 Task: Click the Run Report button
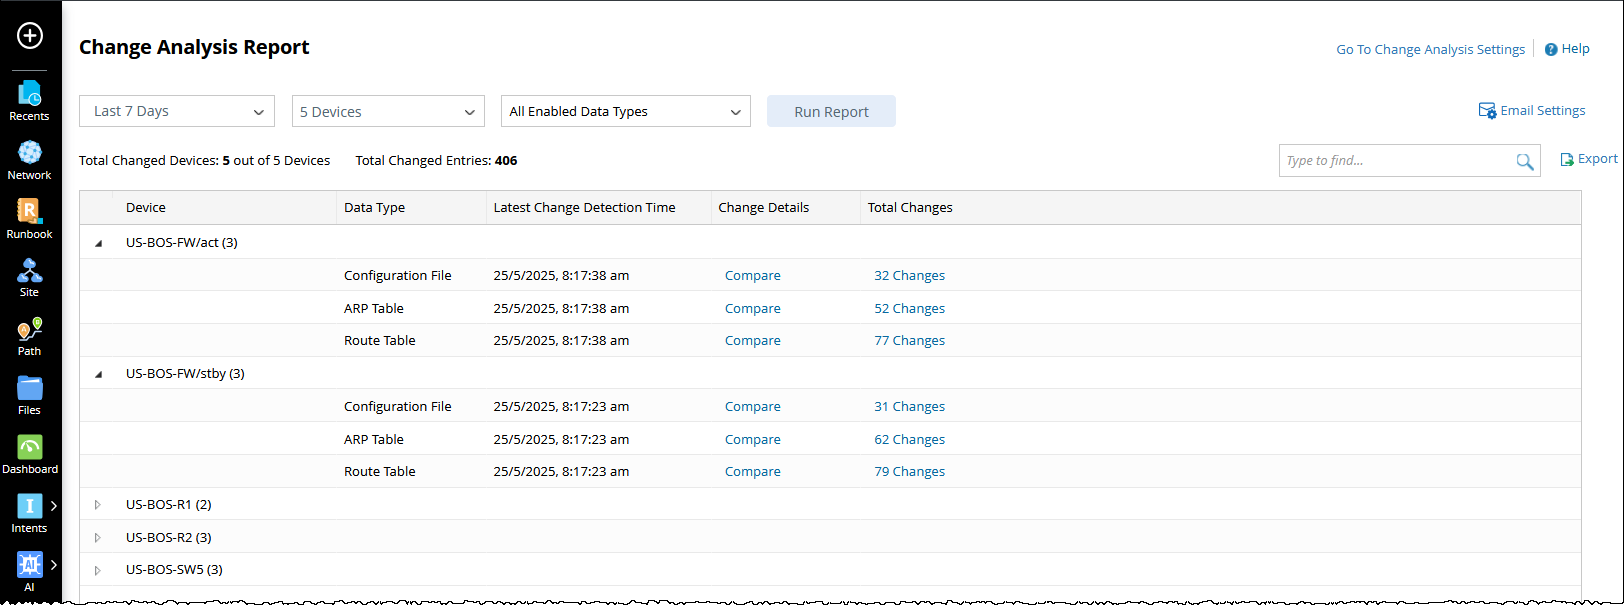click(831, 112)
